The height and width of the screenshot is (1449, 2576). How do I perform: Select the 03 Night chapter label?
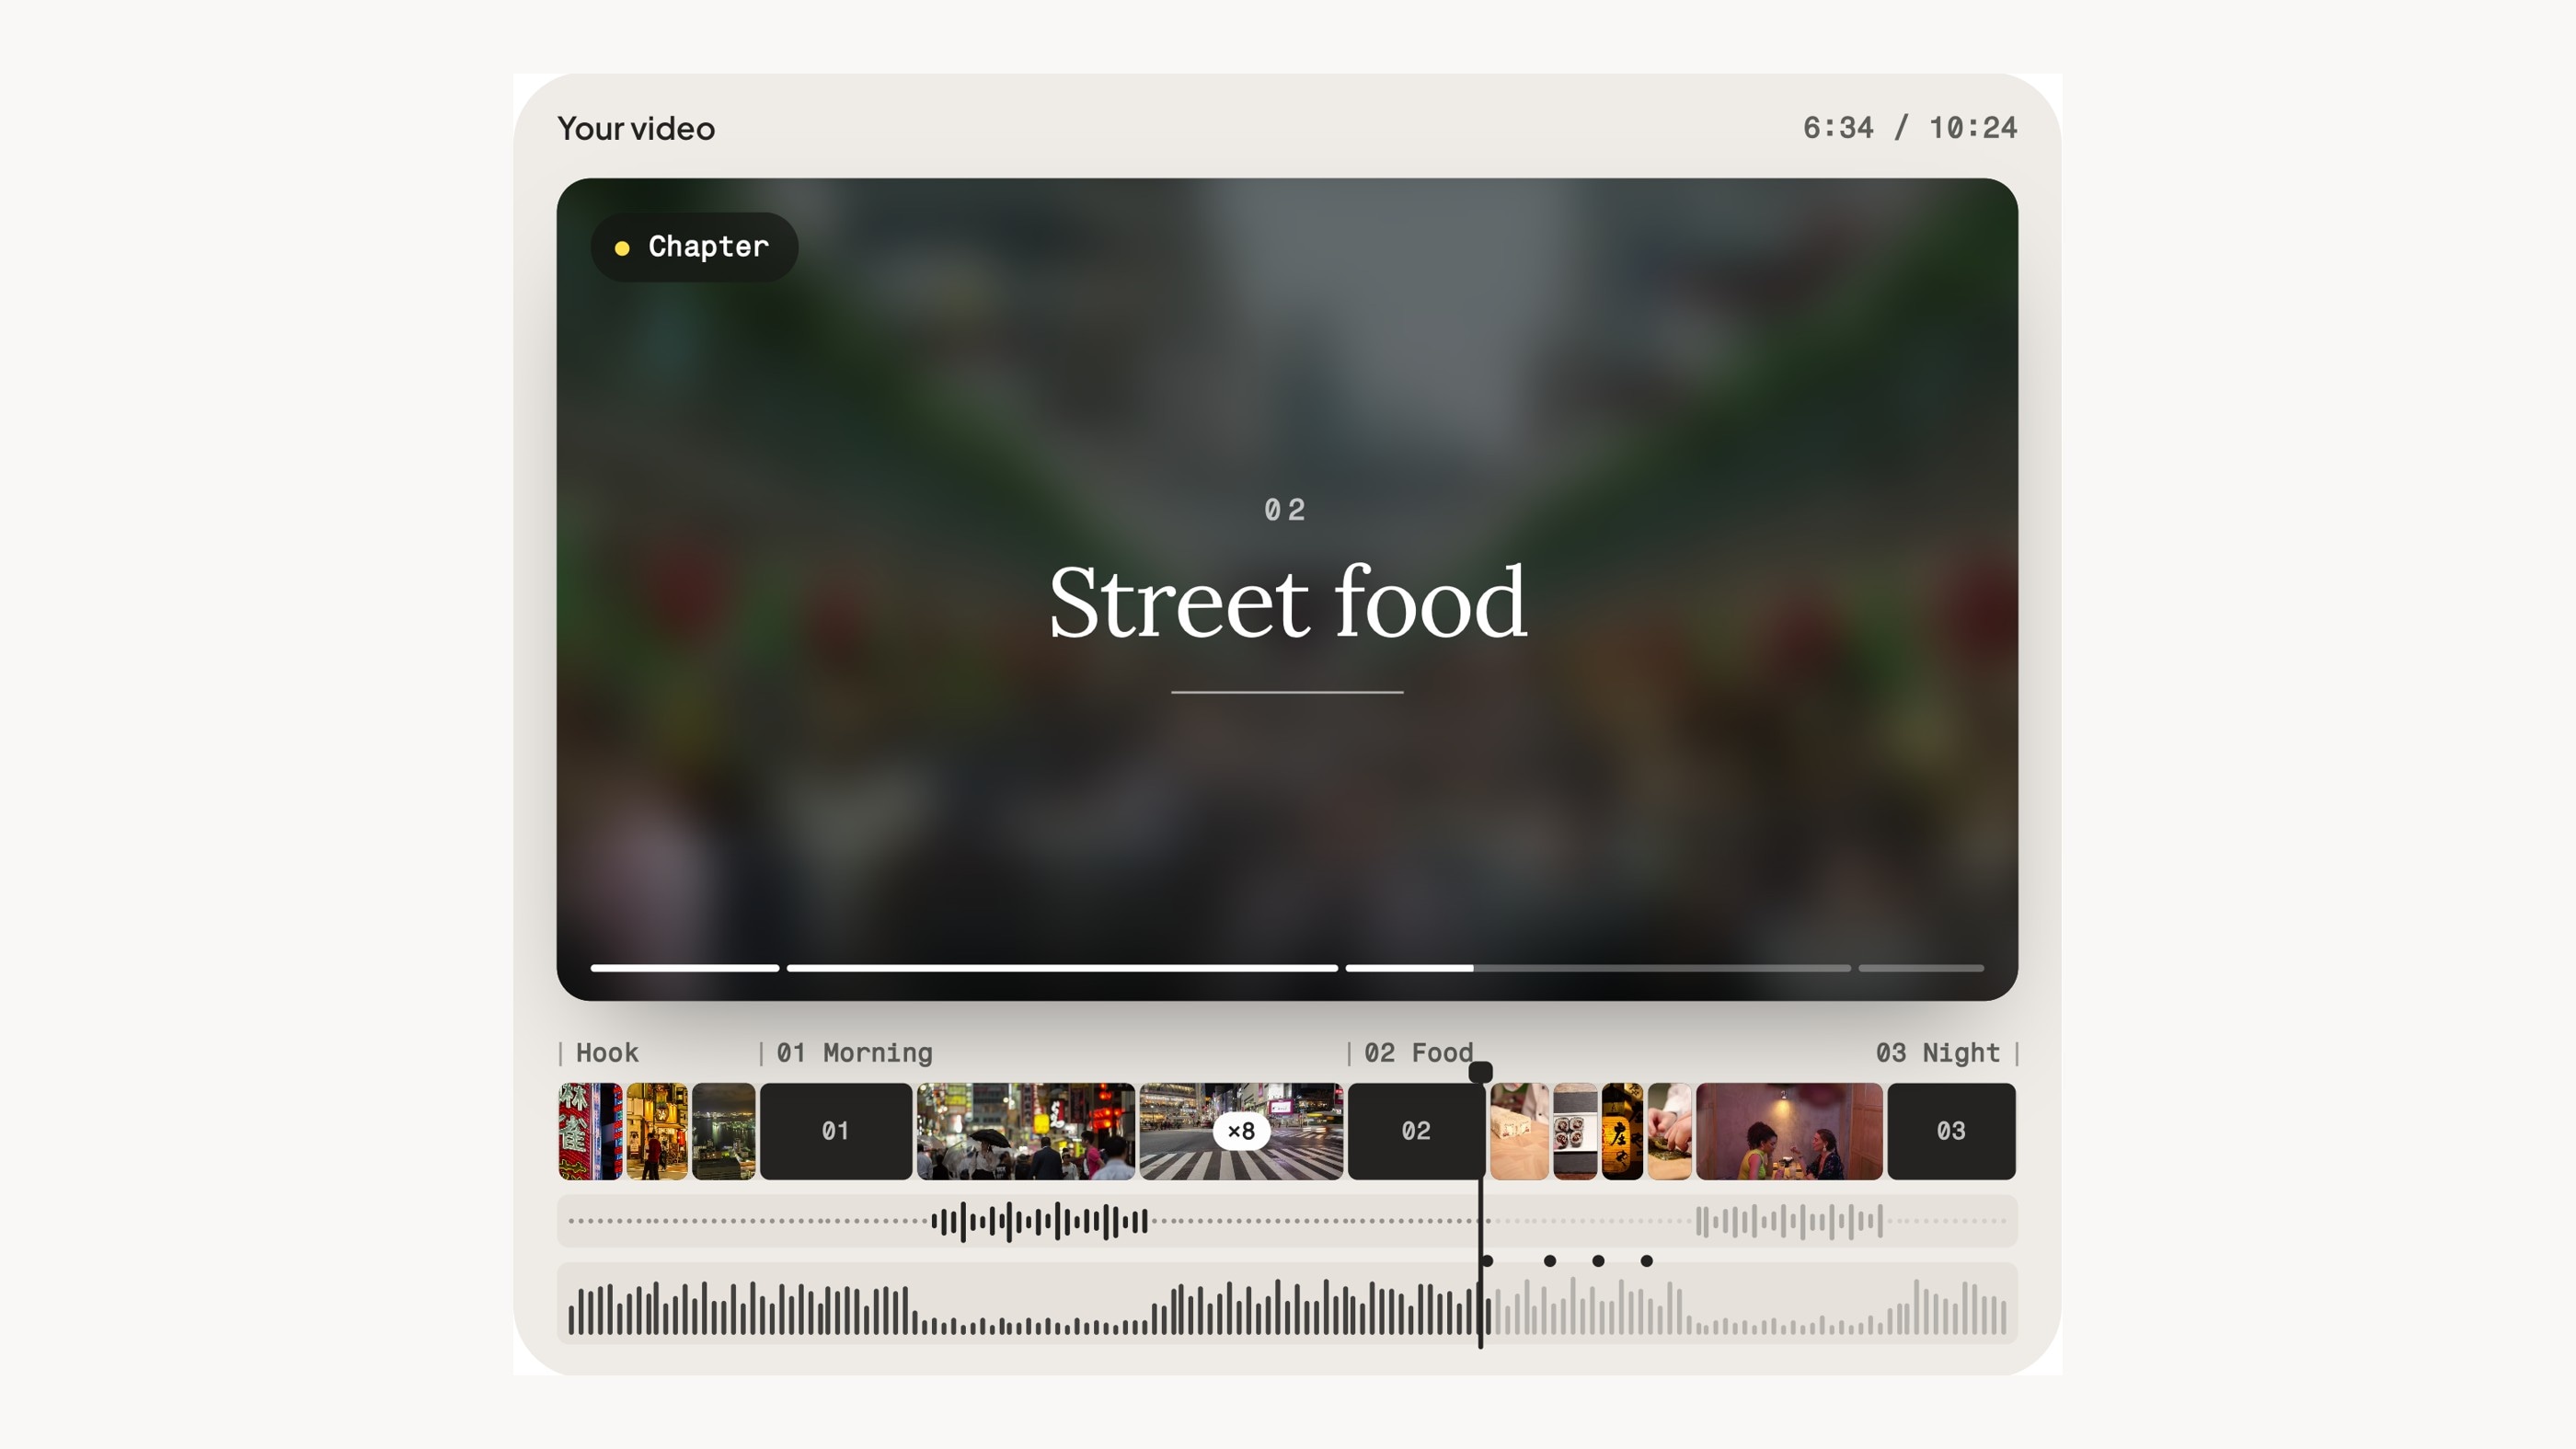(x=1937, y=1052)
